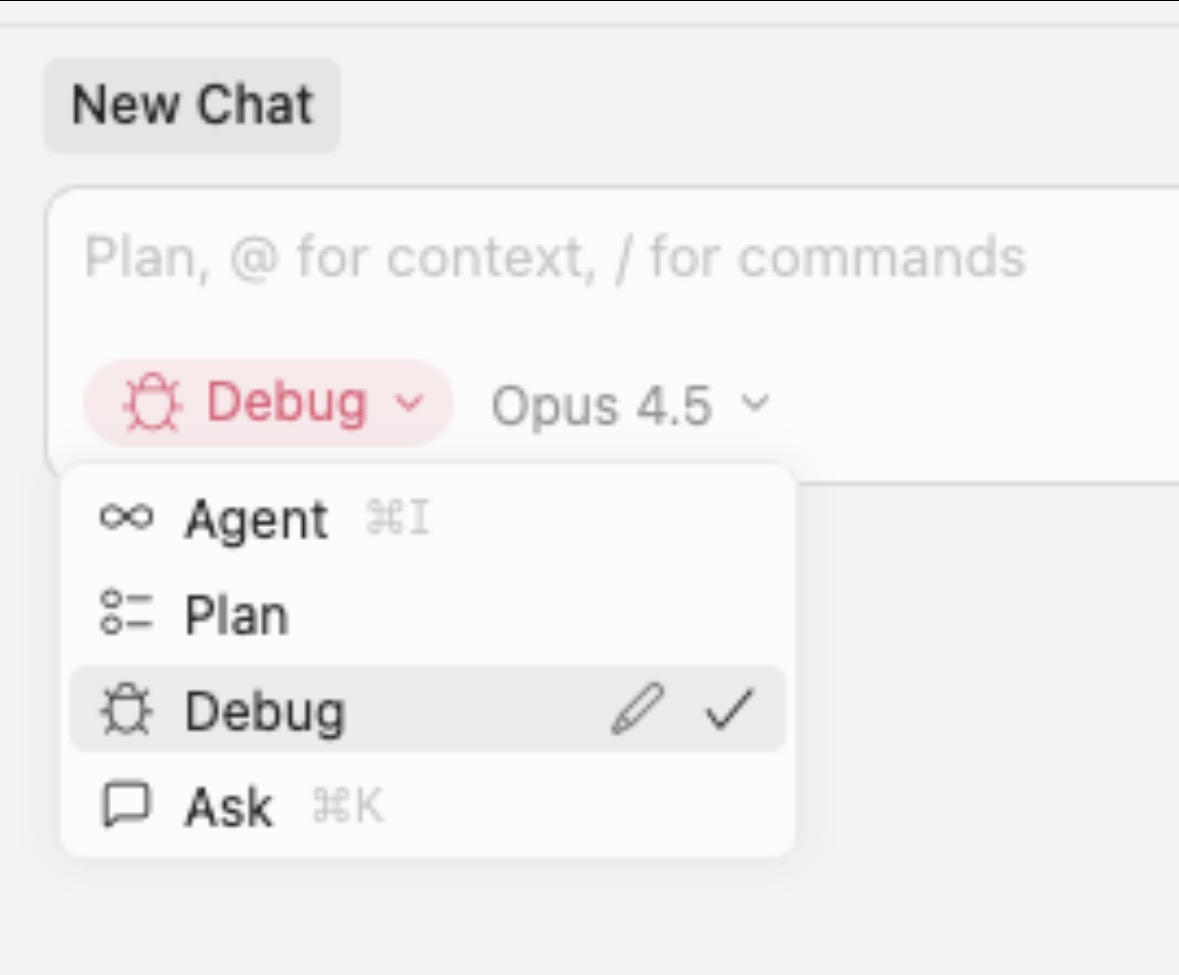Screen dimensions: 1179x975
Task: Select Agent mode from the menu
Action: pos(256,520)
